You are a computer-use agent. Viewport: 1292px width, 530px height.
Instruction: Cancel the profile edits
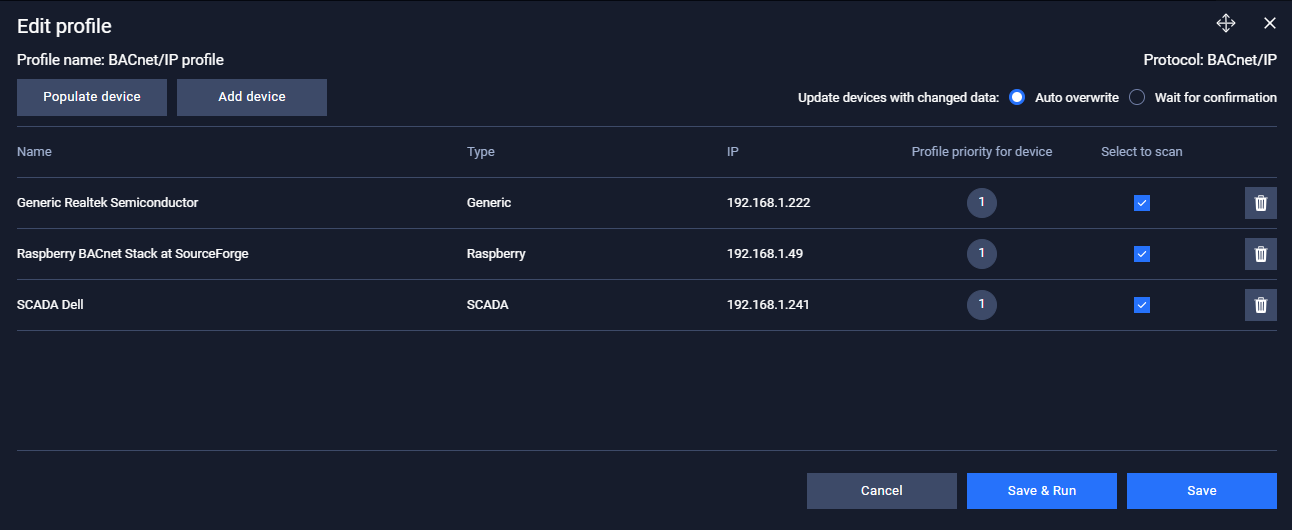882,491
